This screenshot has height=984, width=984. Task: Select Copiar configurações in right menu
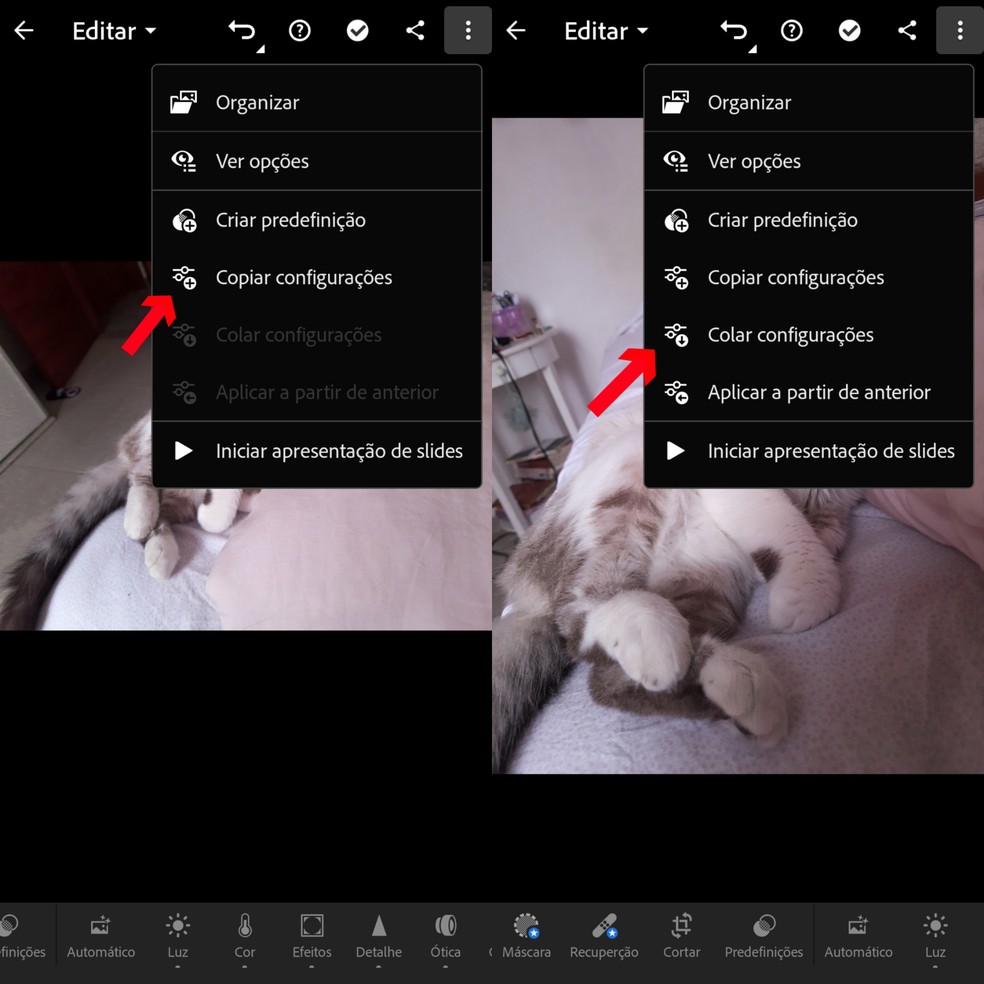coord(809,277)
